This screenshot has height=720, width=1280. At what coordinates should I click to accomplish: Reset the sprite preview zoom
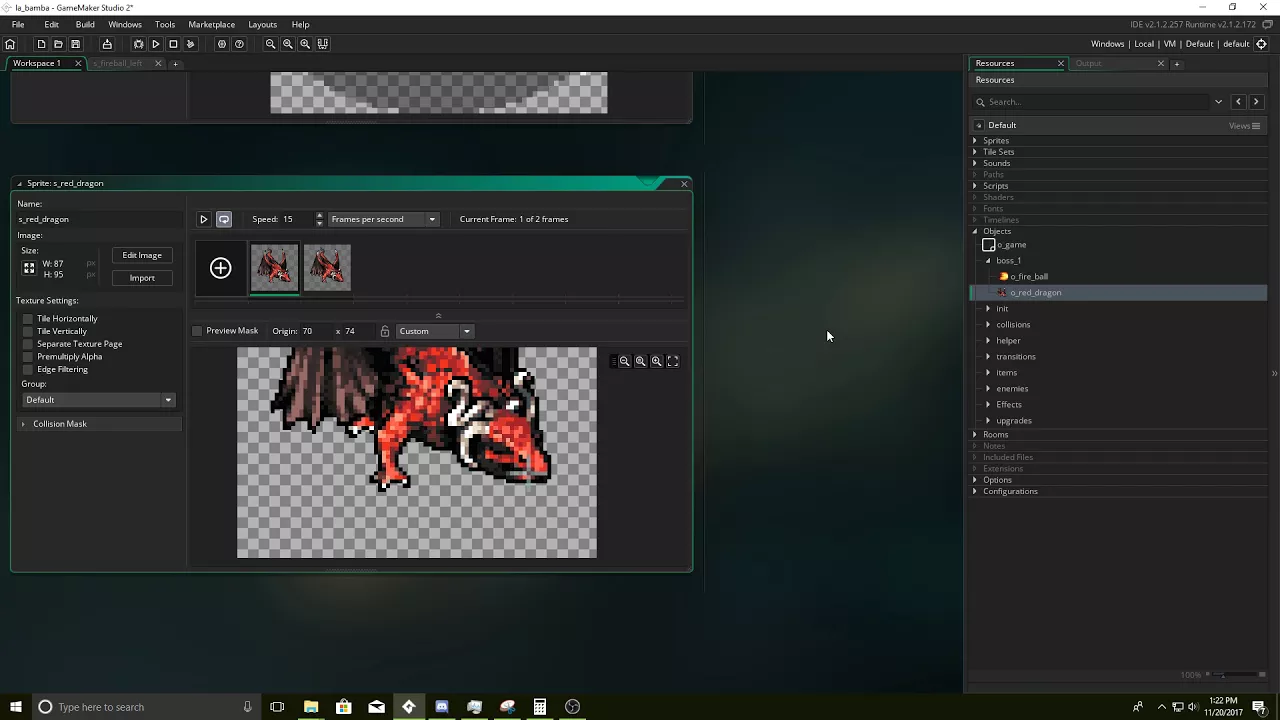point(640,361)
